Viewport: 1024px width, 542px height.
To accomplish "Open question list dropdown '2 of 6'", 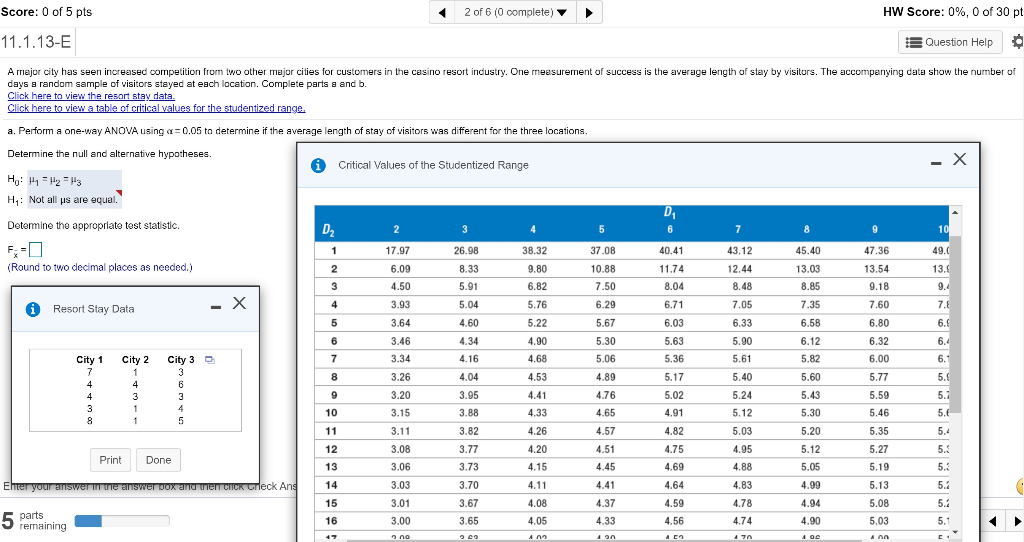I will (516, 12).
